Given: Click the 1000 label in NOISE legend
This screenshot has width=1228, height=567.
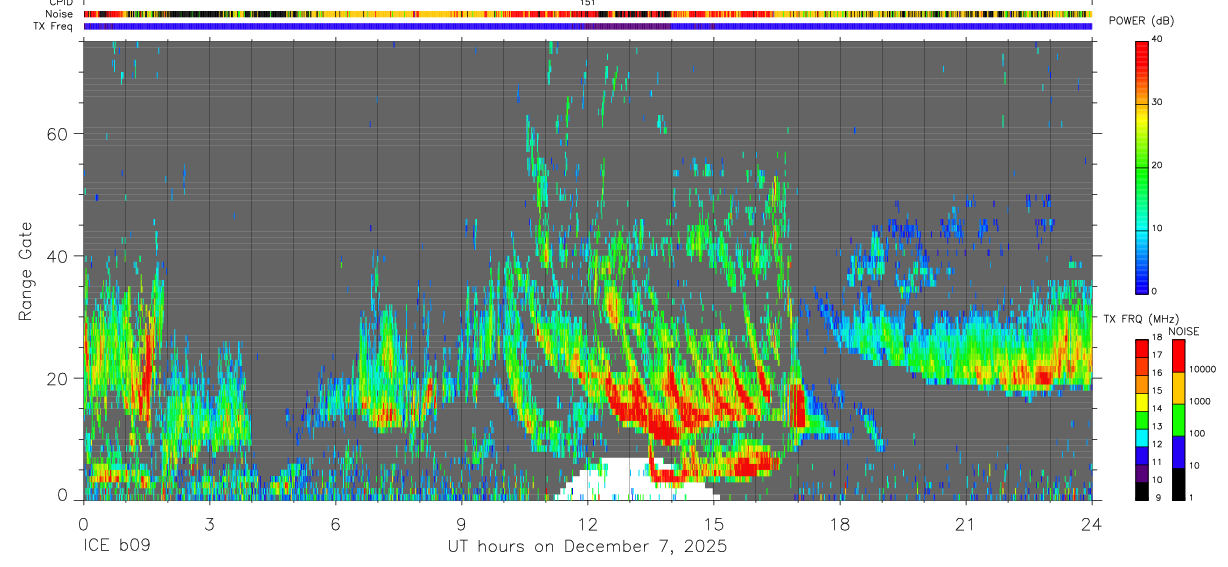Looking at the screenshot, I should coord(1199,401).
